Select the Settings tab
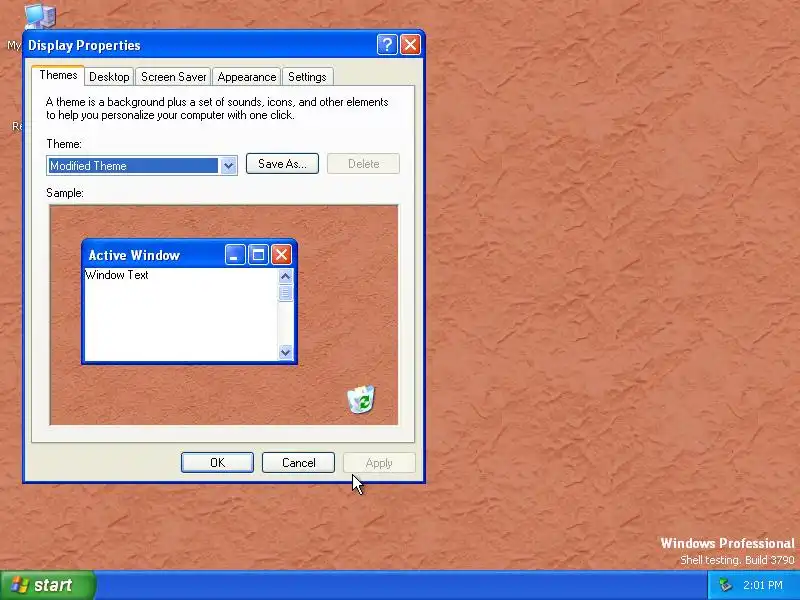The image size is (800, 600). click(x=307, y=77)
